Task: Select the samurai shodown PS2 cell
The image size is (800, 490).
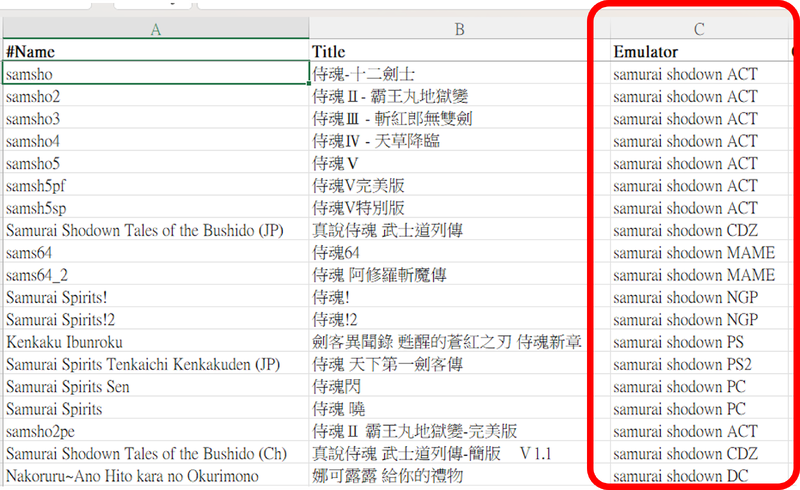Action: point(699,364)
